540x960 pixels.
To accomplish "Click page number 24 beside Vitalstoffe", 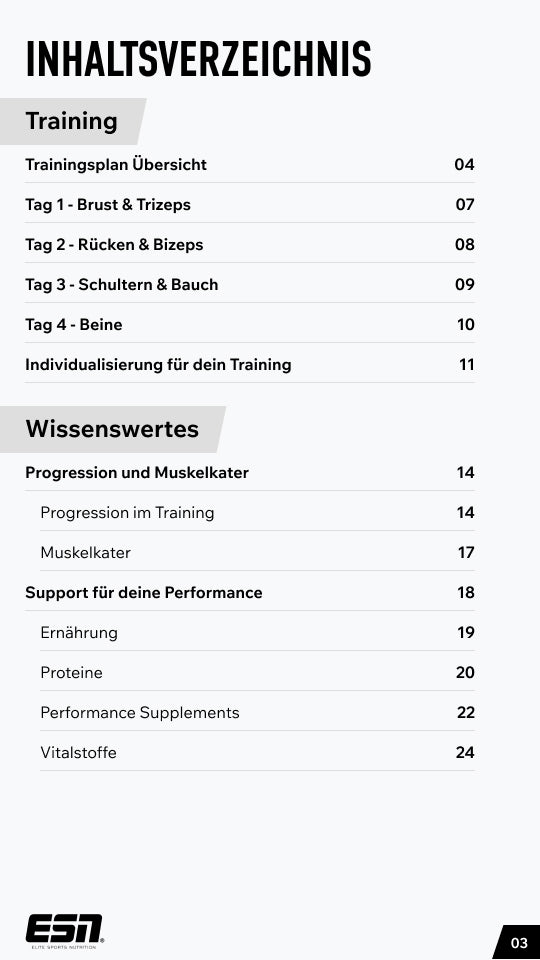I will click(x=465, y=752).
